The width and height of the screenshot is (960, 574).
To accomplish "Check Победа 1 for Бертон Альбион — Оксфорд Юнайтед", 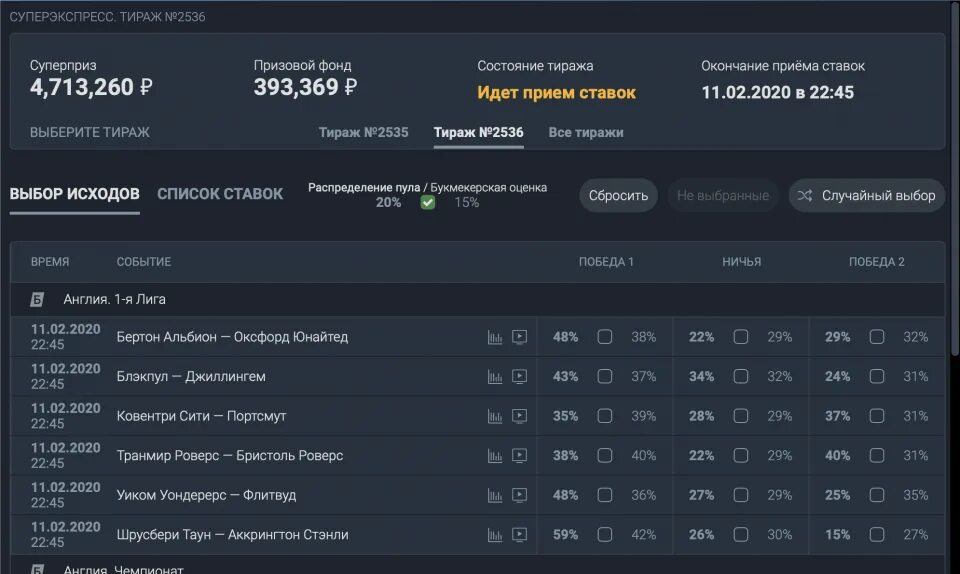I will pos(605,337).
